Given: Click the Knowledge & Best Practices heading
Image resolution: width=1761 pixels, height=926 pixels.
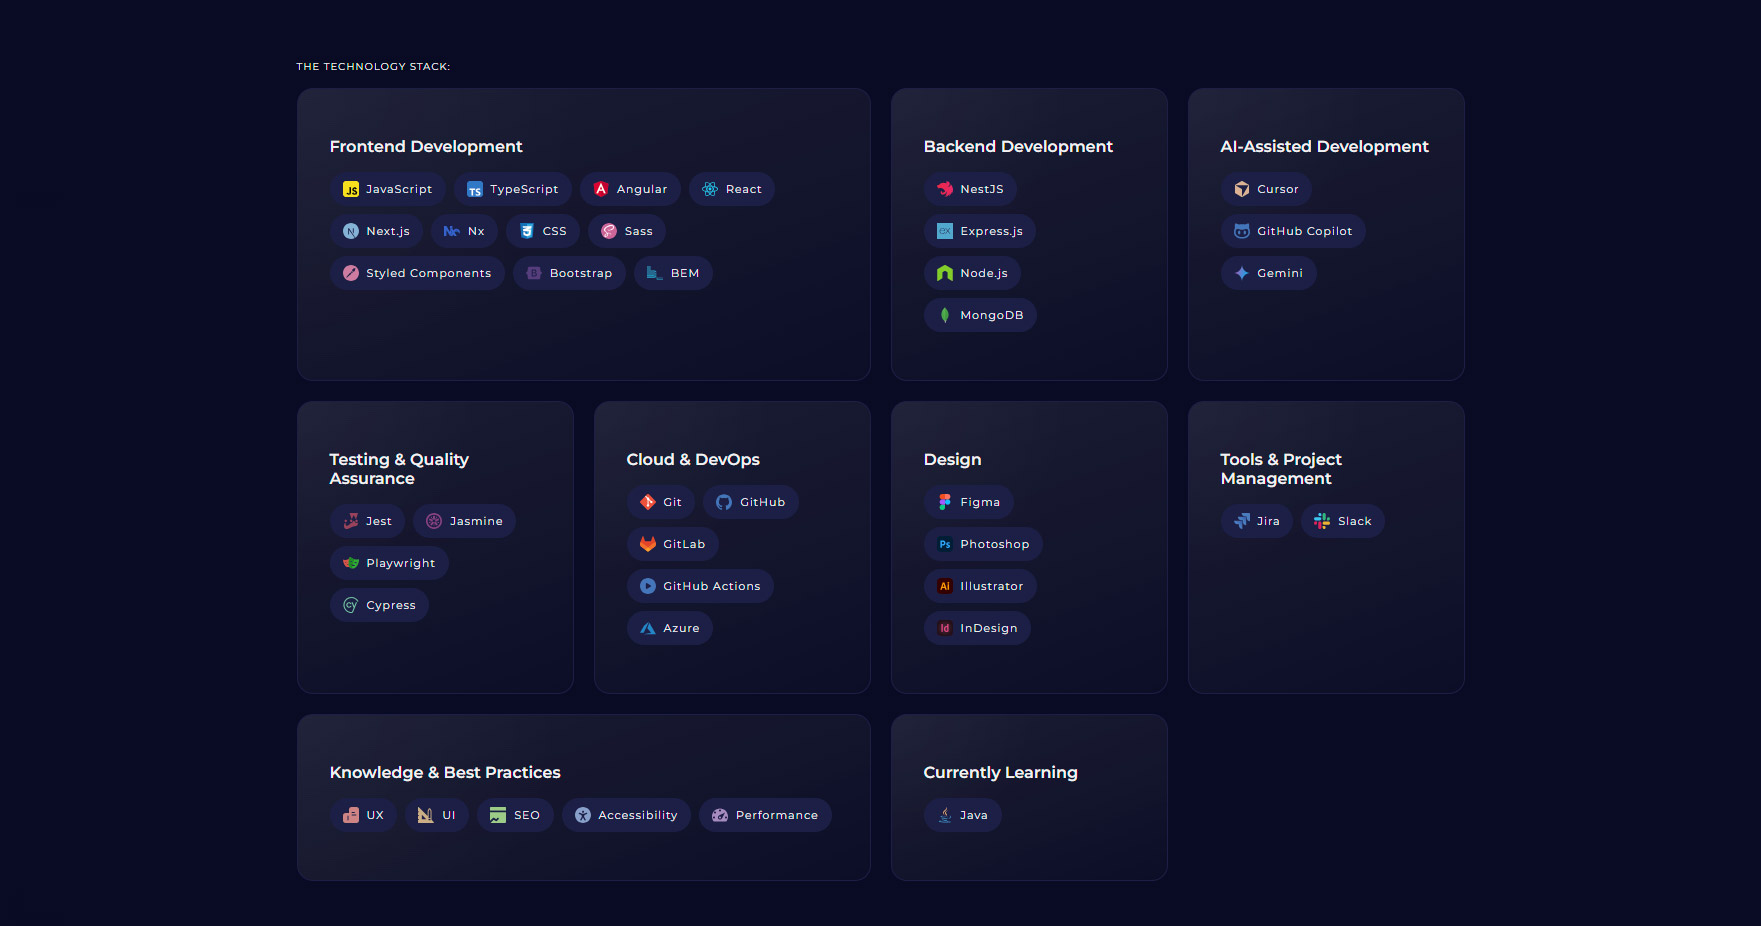Looking at the screenshot, I should pyautogui.click(x=445, y=772).
